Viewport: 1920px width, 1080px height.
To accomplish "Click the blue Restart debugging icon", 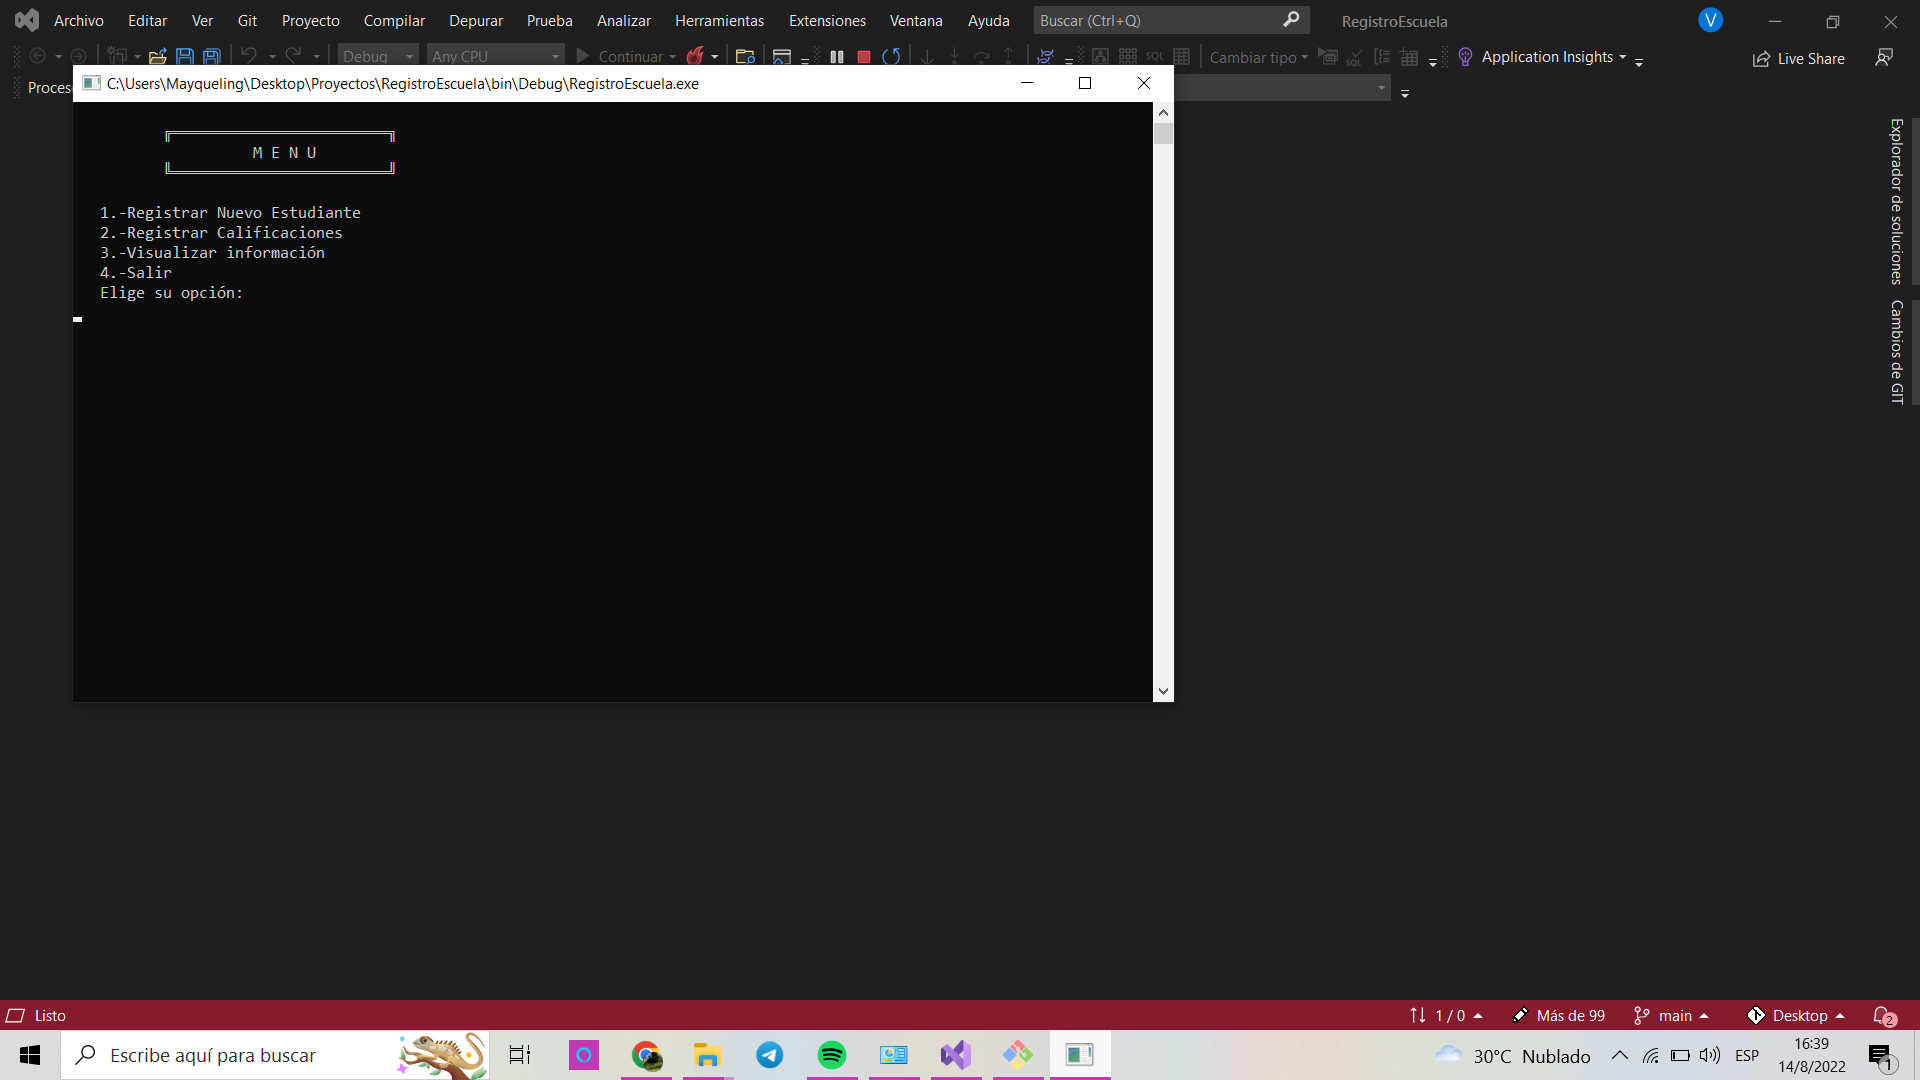I will click(x=891, y=57).
